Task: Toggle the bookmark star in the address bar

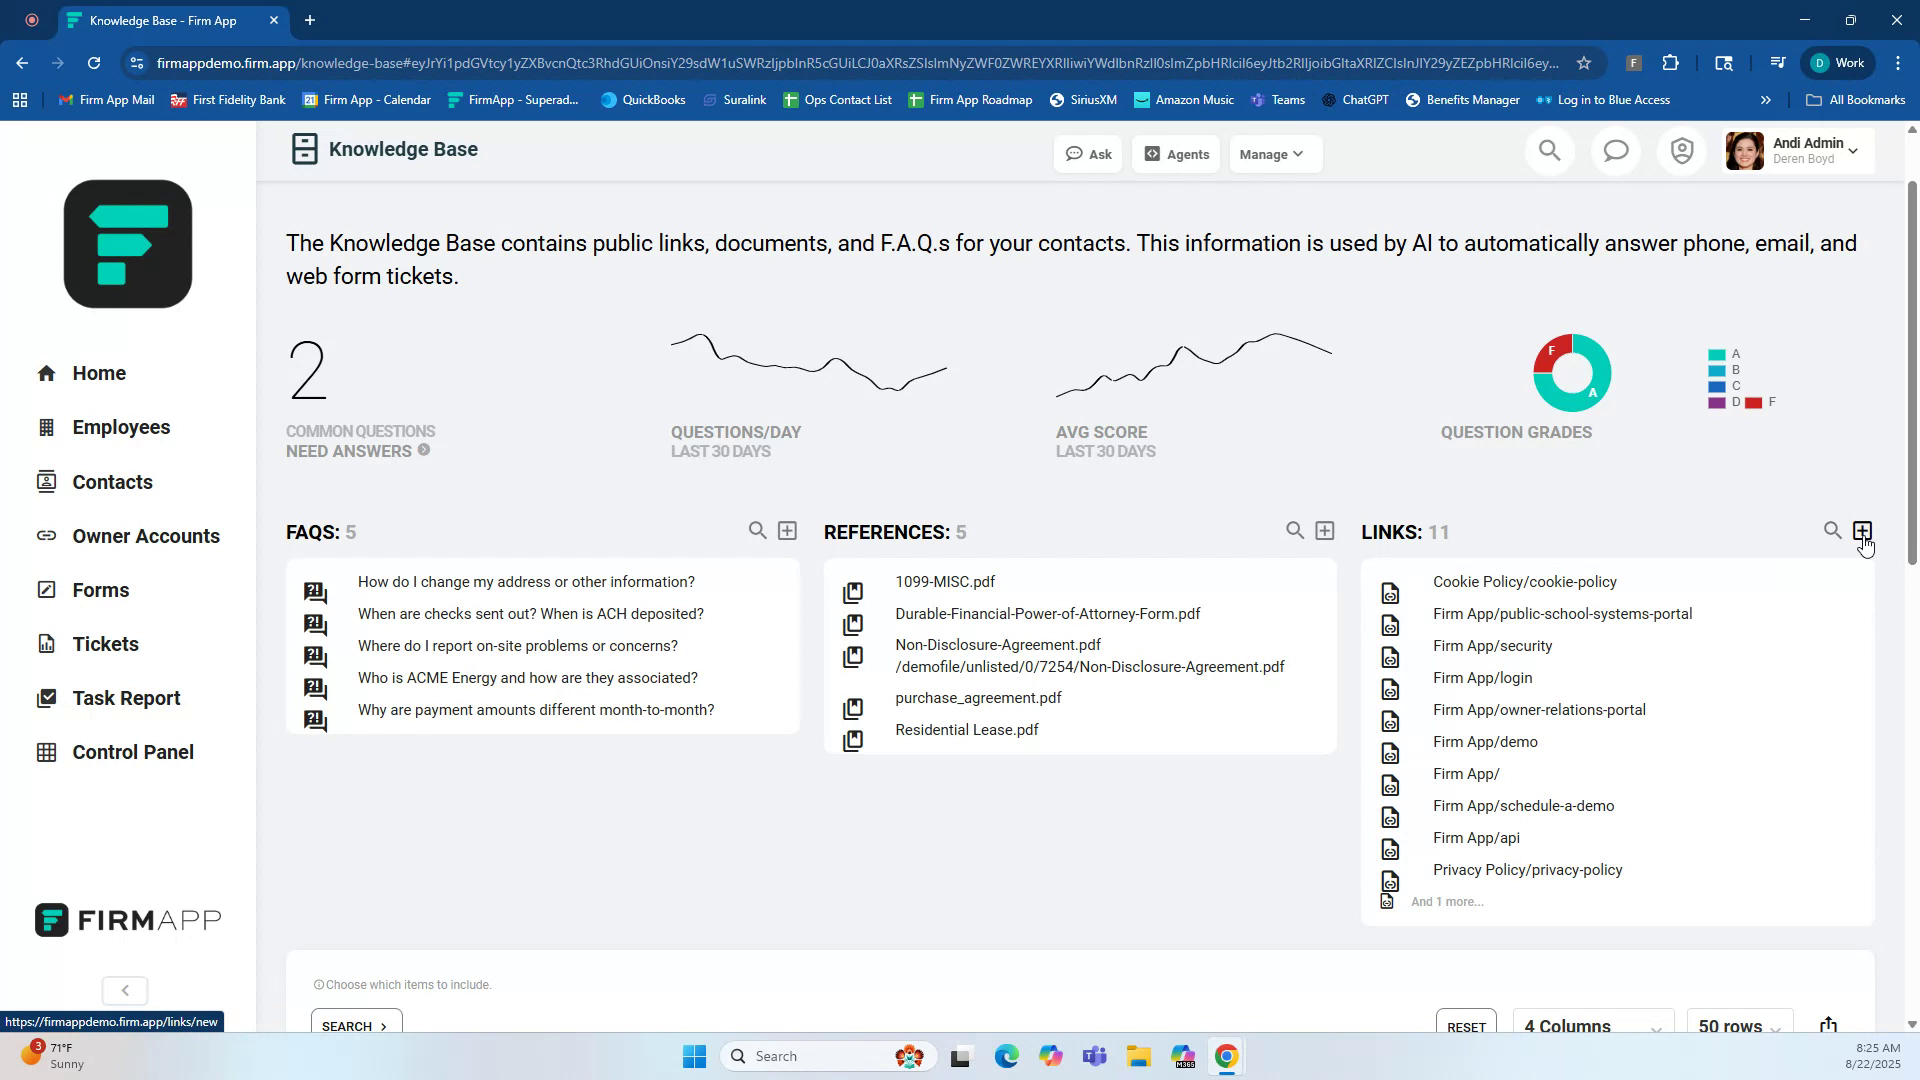Action: (1584, 62)
